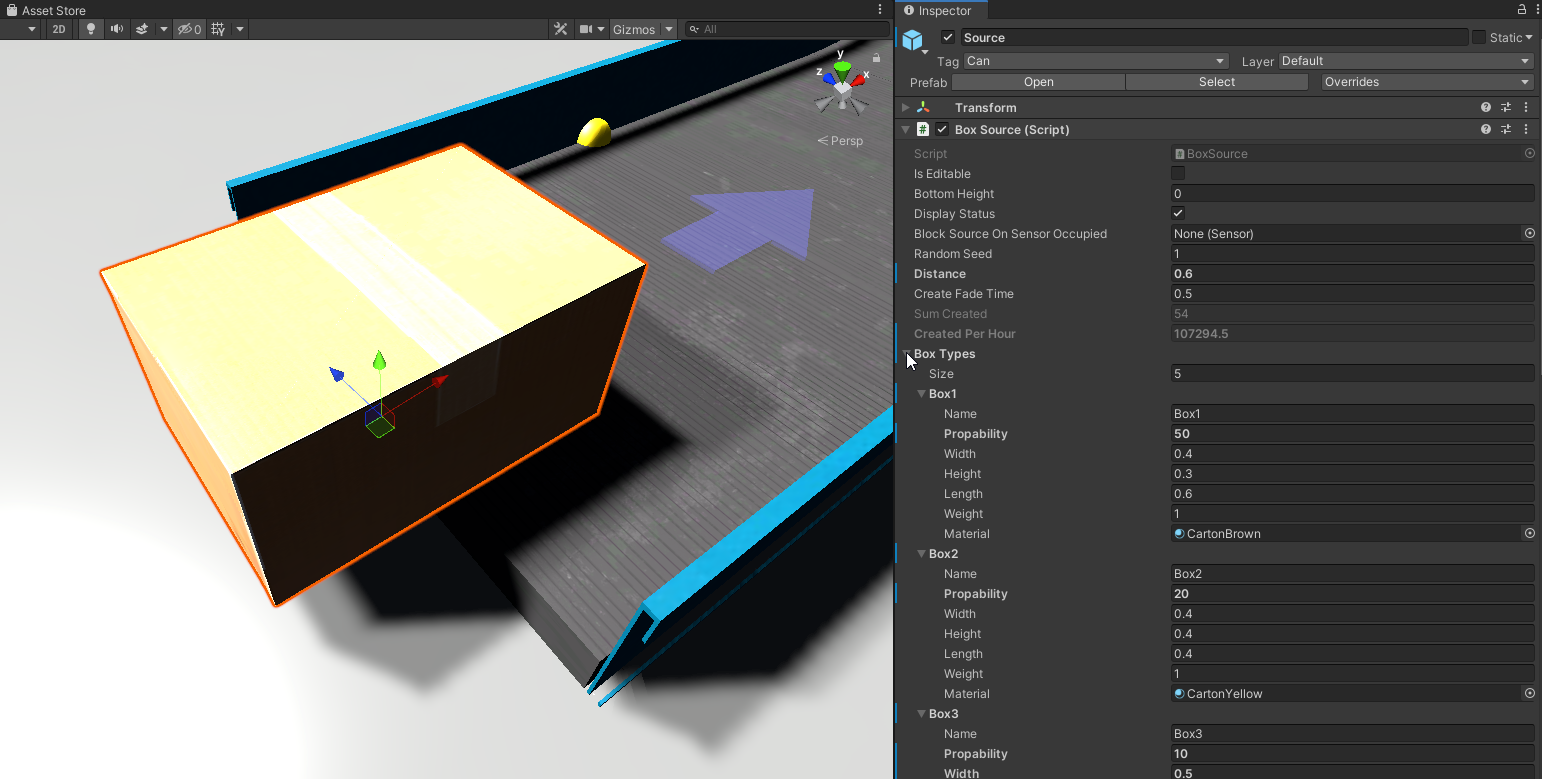1542x779 pixels.
Task: Toggle scene lighting with the lightbulb icon
Action: pos(91,29)
